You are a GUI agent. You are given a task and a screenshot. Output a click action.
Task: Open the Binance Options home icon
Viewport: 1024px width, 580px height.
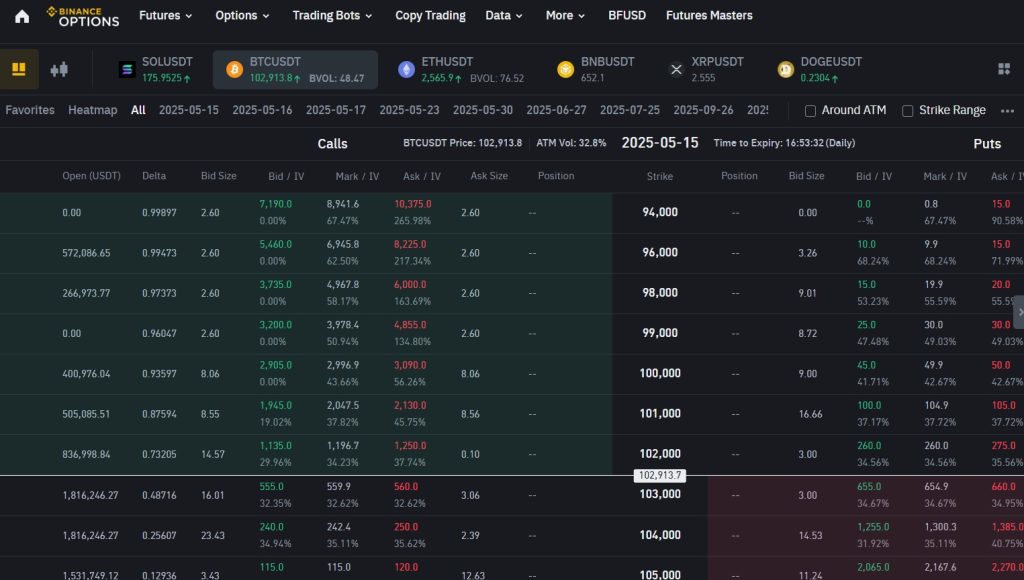pyautogui.click(x=20, y=15)
